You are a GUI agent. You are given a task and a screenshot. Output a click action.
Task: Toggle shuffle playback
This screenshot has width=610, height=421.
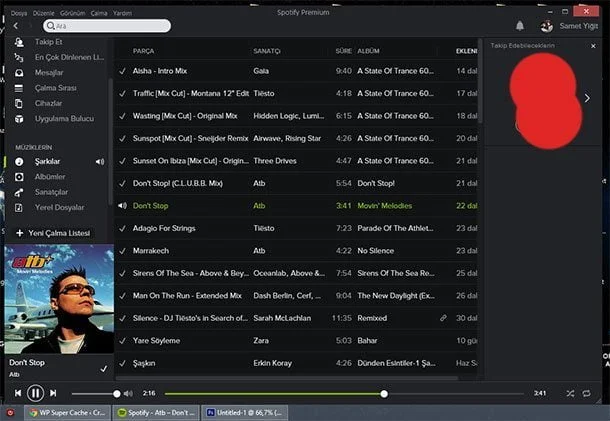(570, 393)
